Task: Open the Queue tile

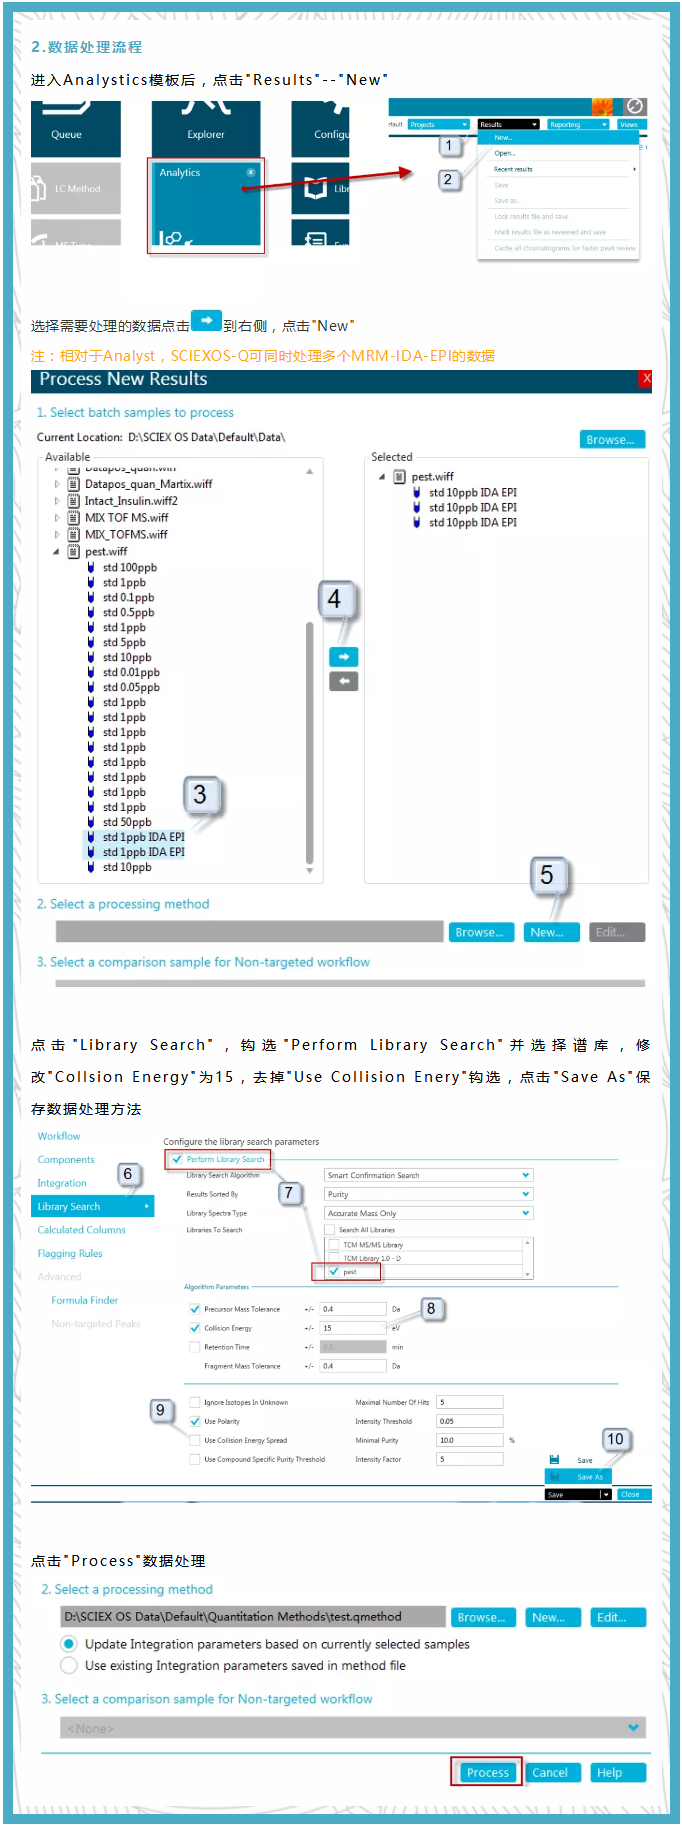Action: click(x=75, y=129)
